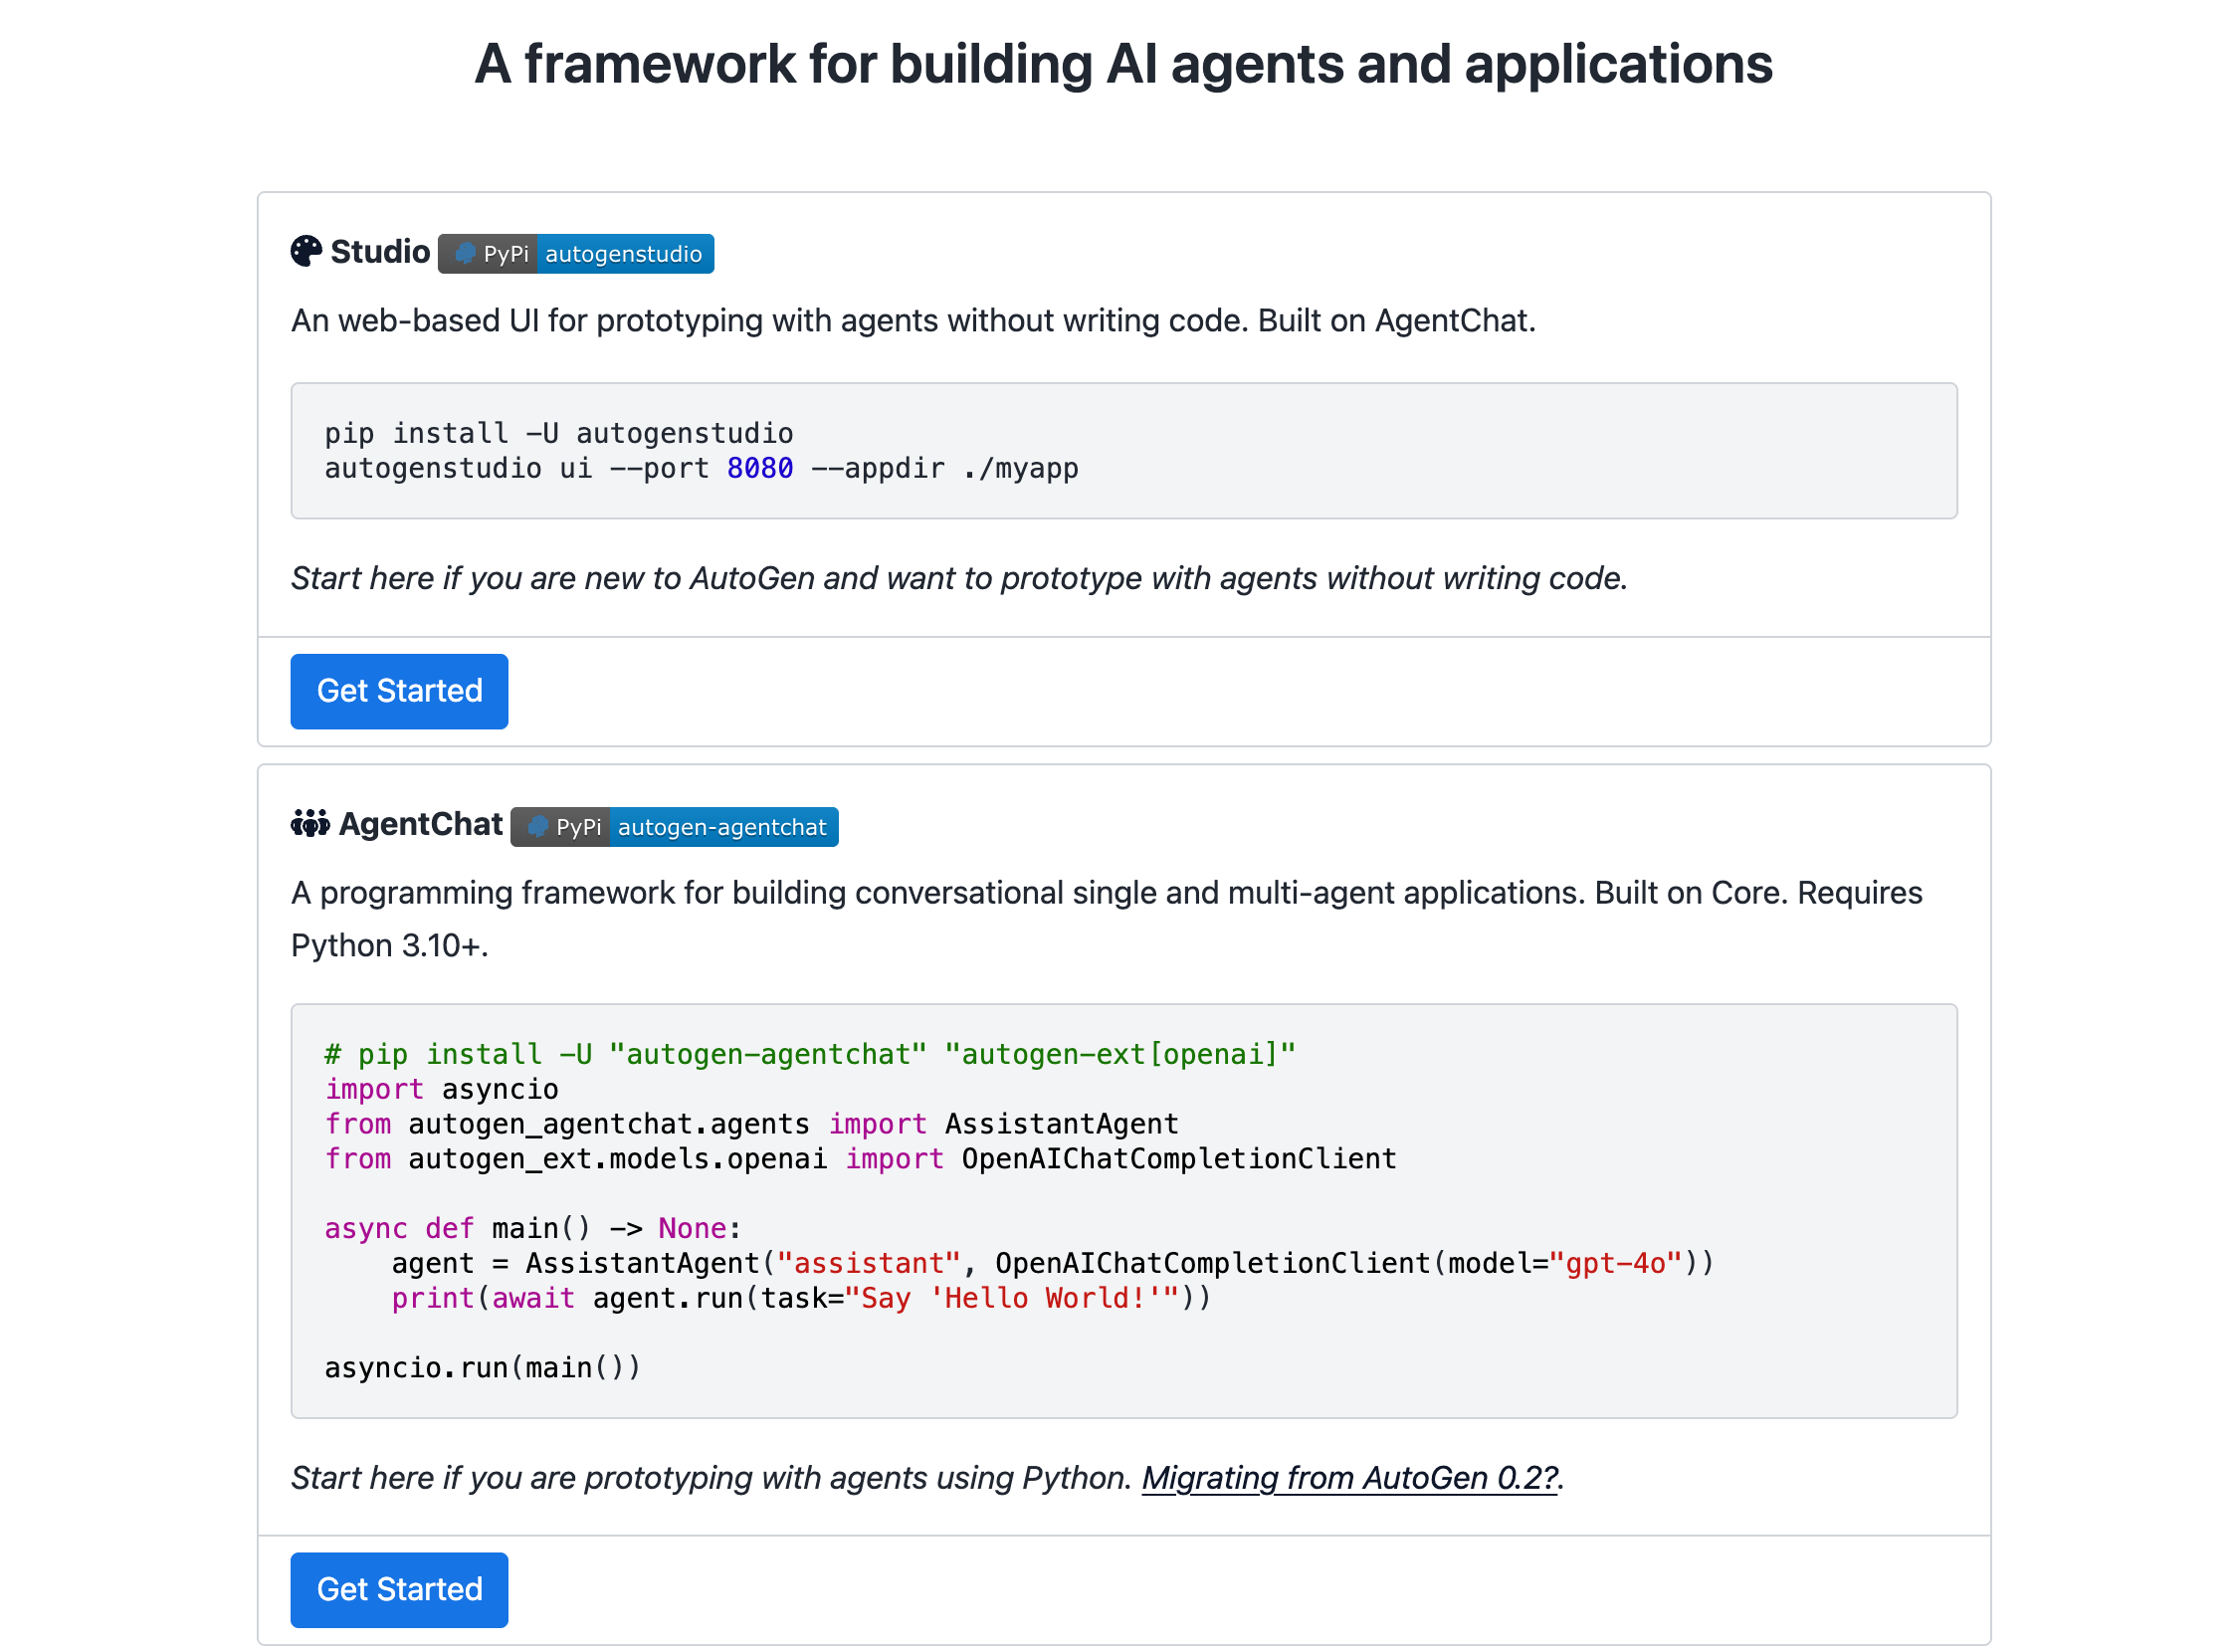Image resolution: width=2235 pixels, height=1652 pixels.
Task: Open the autogenstudio PyPi badge label
Action: coord(624,254)
